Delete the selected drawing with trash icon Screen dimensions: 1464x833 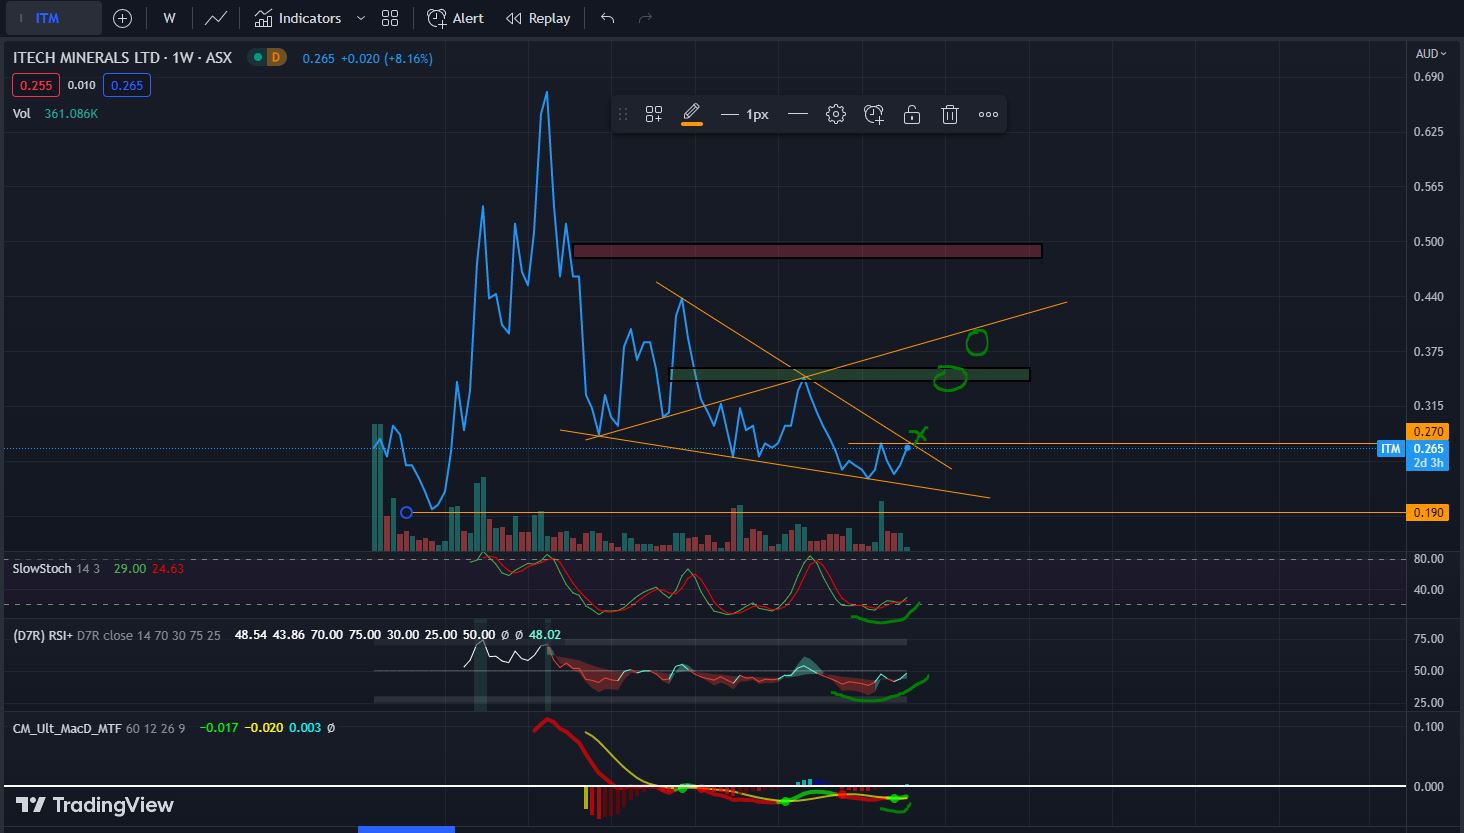pos(950,114)
